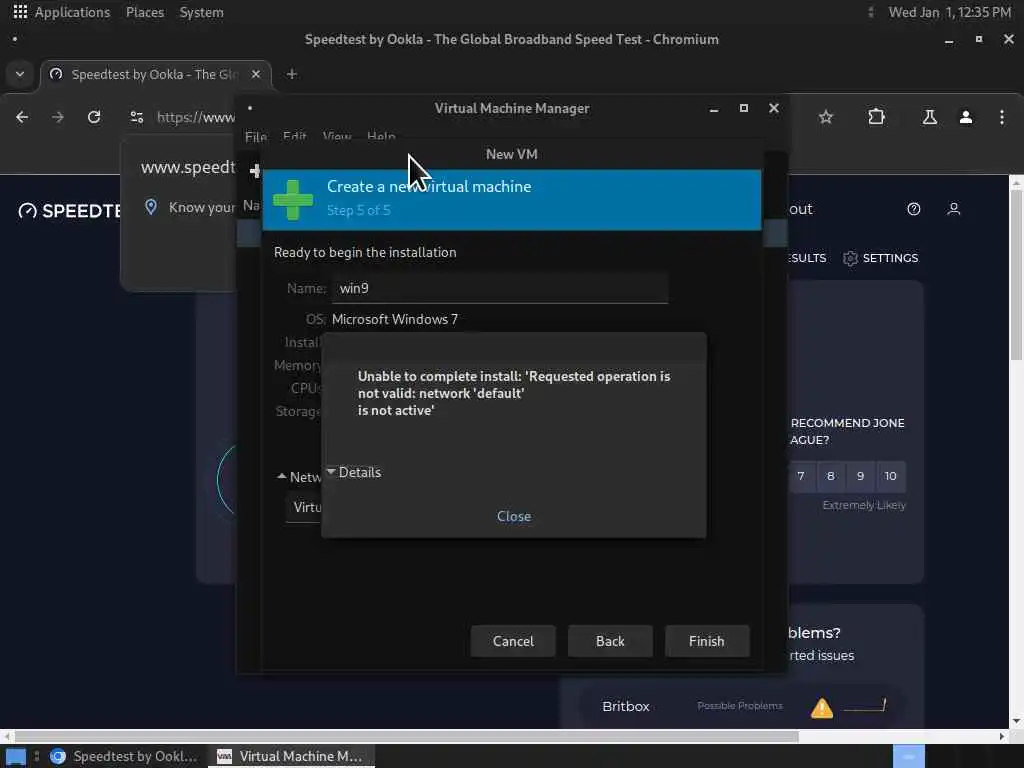
Task: Click the workspace switcher in taskbar
Action: pyautogui.click(x=909, y=756)
